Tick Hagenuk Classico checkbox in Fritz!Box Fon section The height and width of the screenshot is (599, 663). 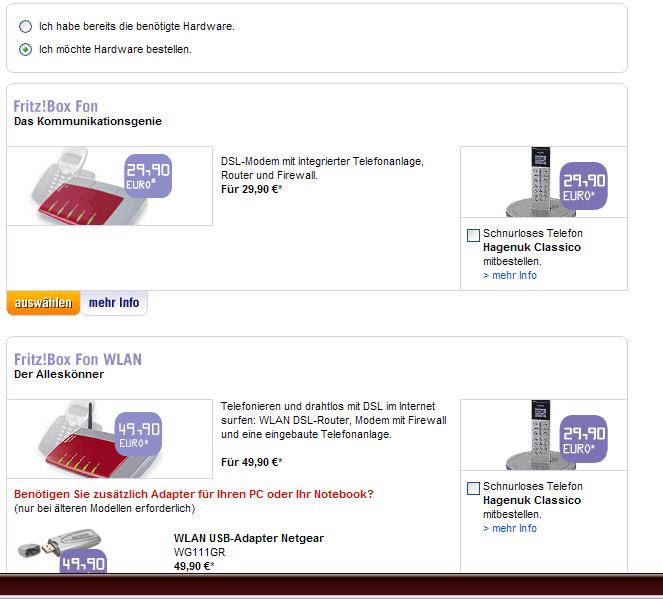pos(473,235)
